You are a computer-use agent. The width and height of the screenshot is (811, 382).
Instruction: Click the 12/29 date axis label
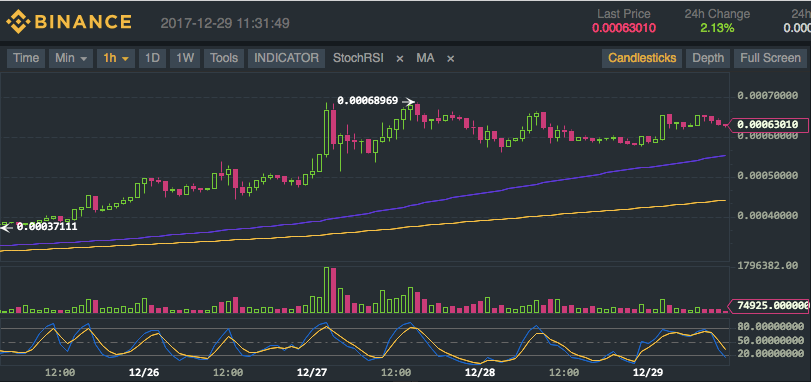click(x=648, y=372)
